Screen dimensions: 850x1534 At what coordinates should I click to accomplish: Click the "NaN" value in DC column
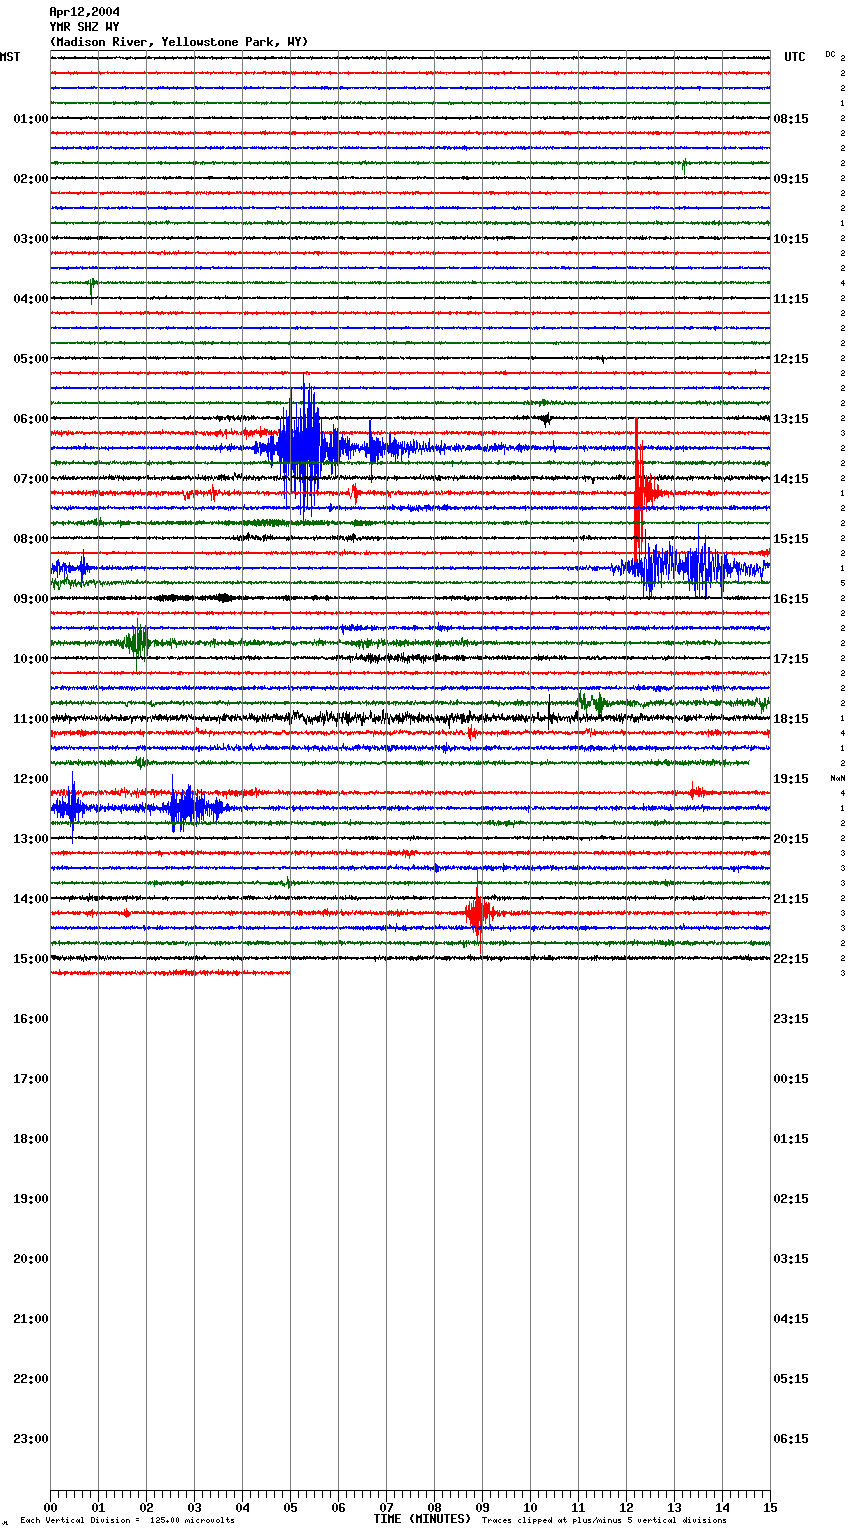[837, 778]
